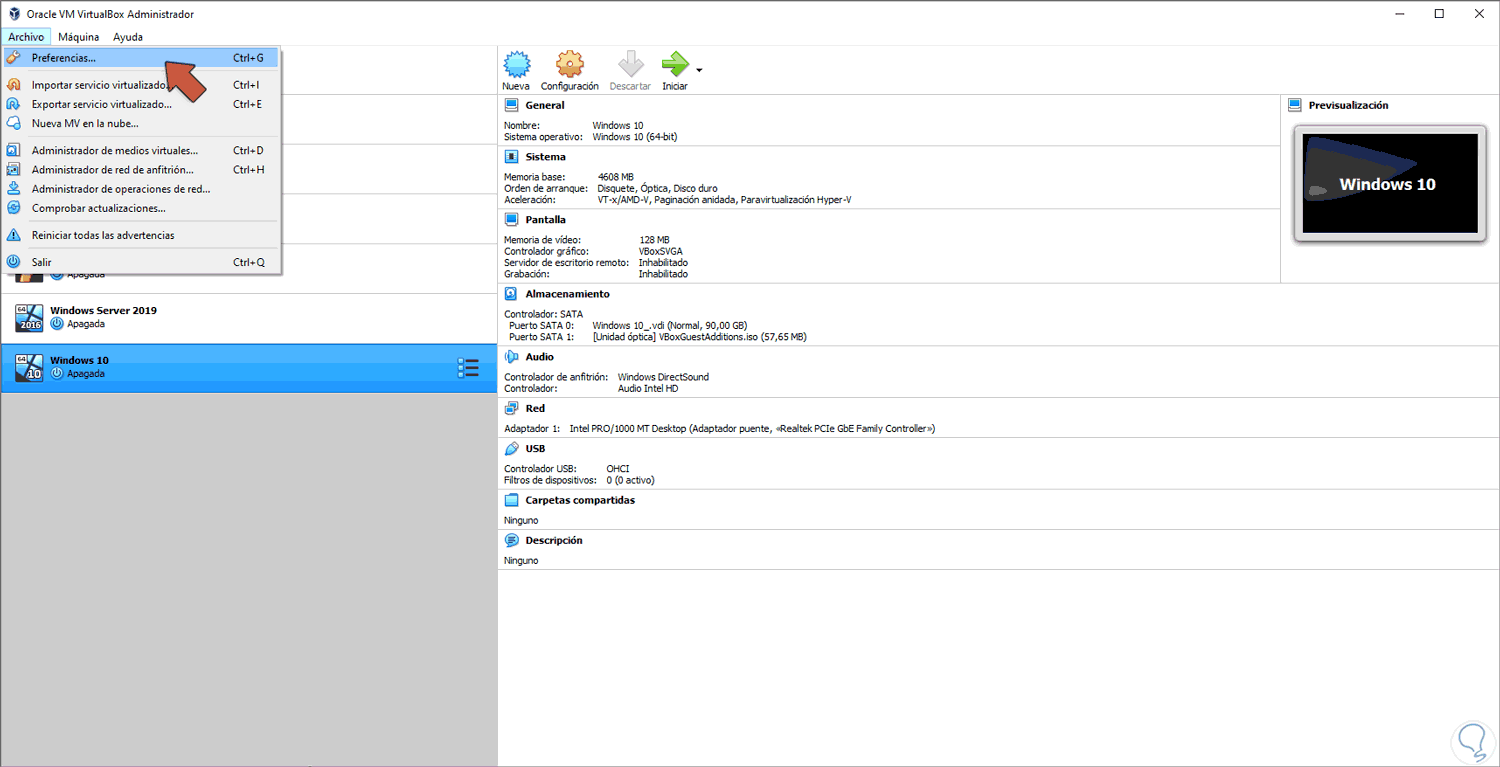Click the Previsualización header label
Image resolution: width=1500 pixels, height=767 pixels.
pyautogui.click(x=1349, y=105)
